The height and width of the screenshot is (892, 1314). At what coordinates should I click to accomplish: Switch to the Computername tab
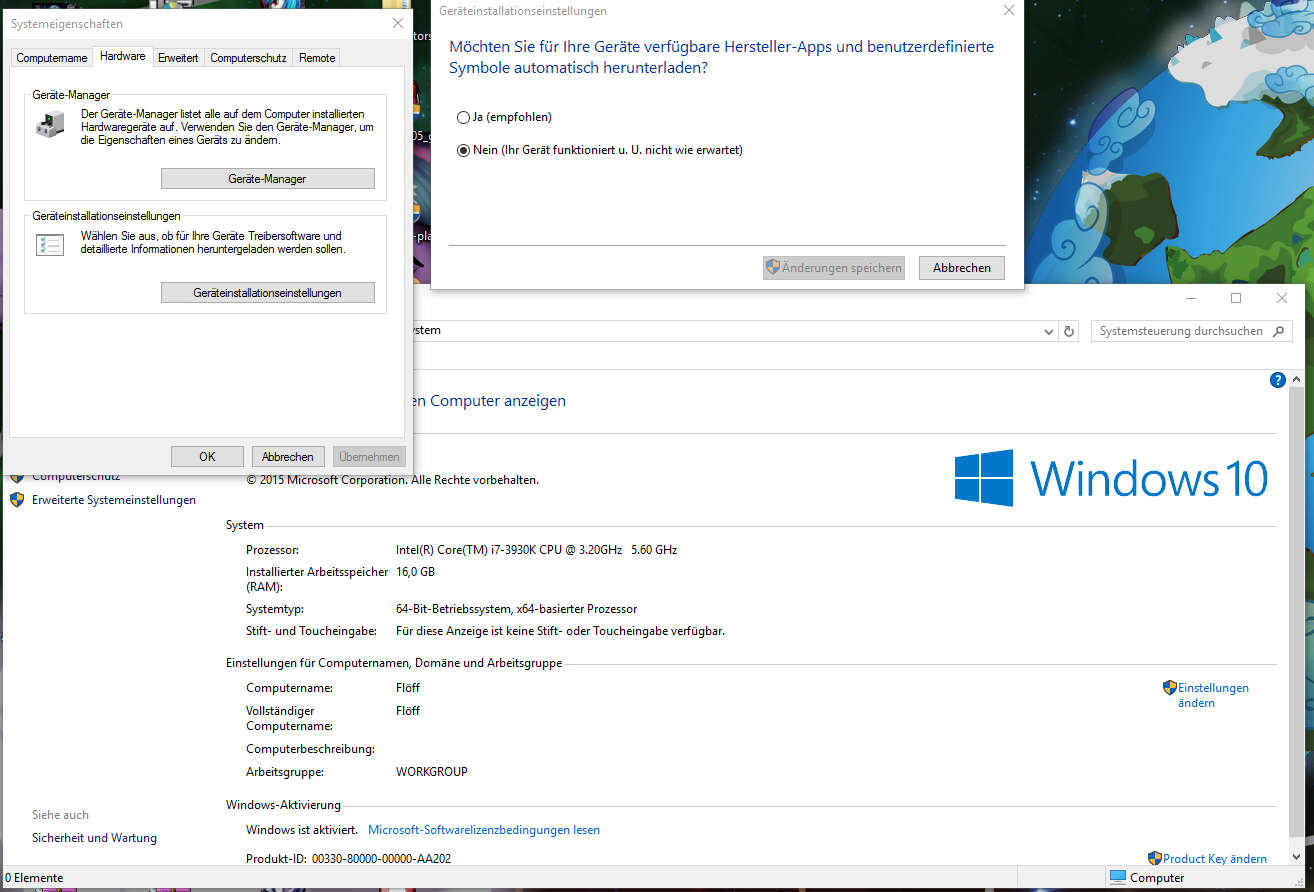point(52,58)
